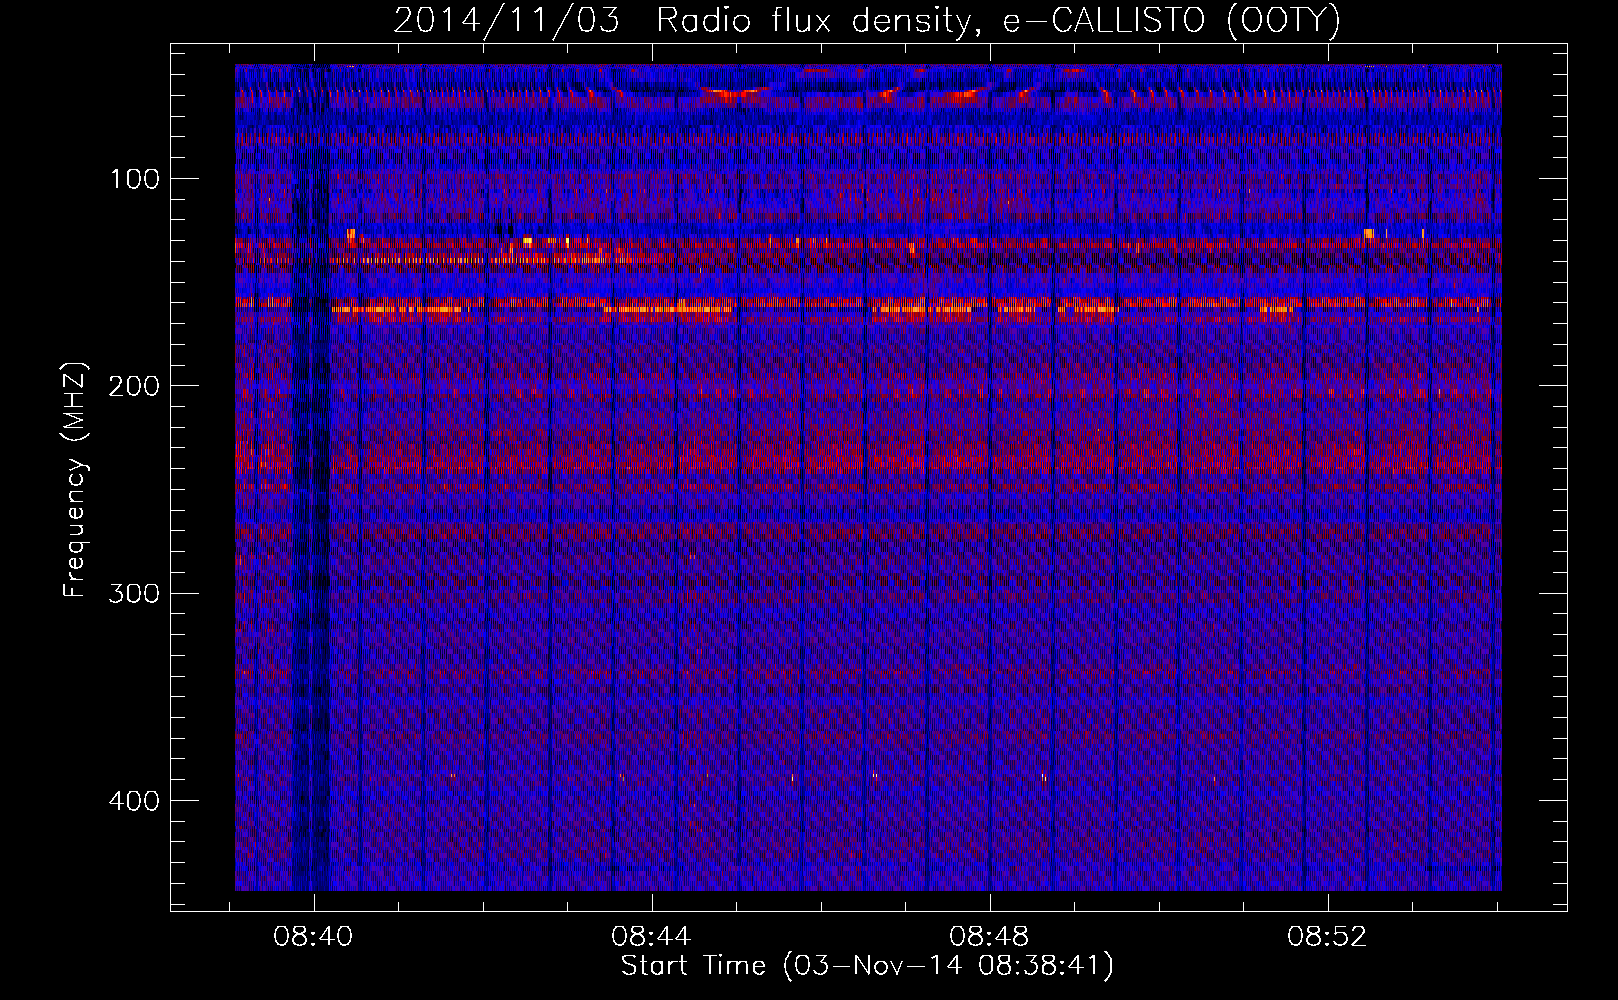Click the '08:44' time tick label
The height and width of the screenshot is (1000, 1618).
point(652,937)
